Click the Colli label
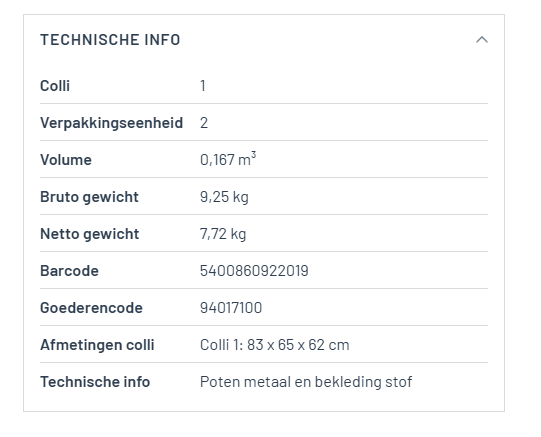 click(x=55, y=86)
